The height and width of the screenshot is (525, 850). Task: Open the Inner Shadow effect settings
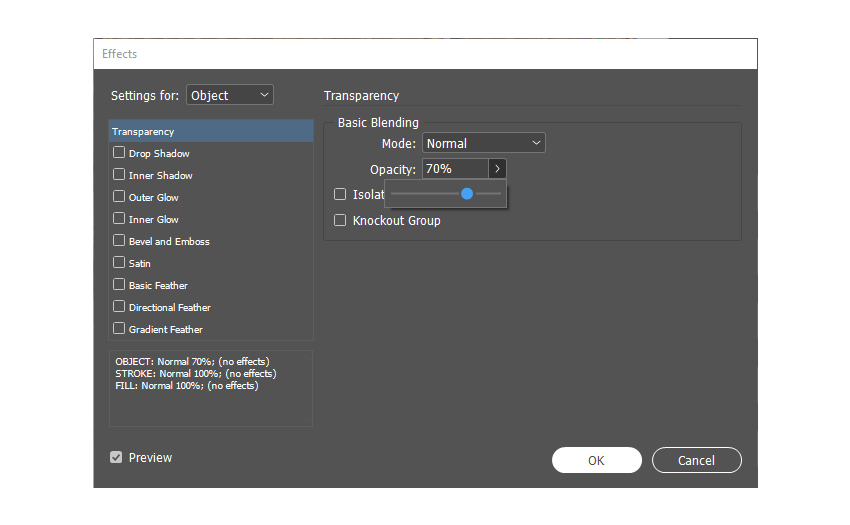click(x=160, y=176)
